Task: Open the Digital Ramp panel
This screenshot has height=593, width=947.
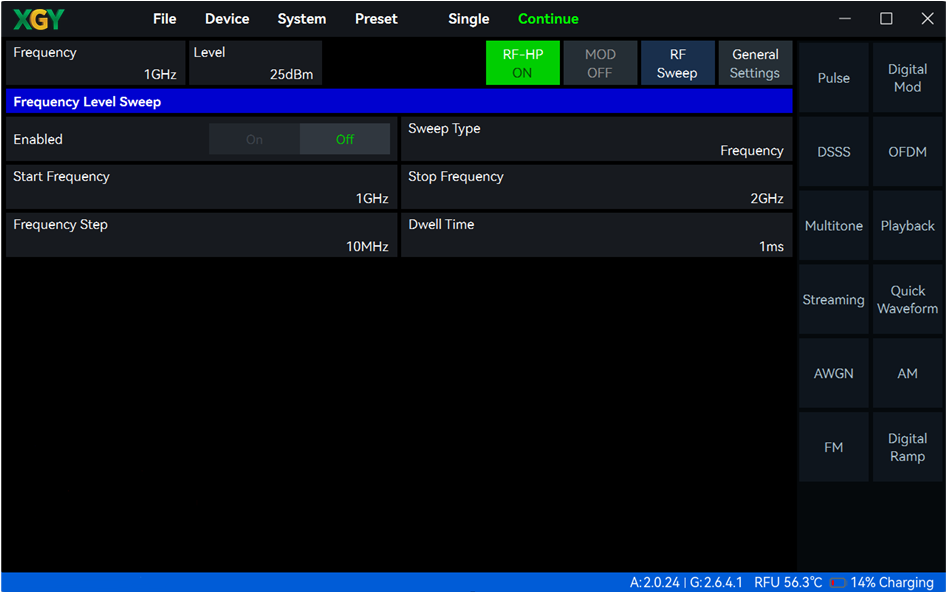Action: pyautogui.click(x=907, y=447)
